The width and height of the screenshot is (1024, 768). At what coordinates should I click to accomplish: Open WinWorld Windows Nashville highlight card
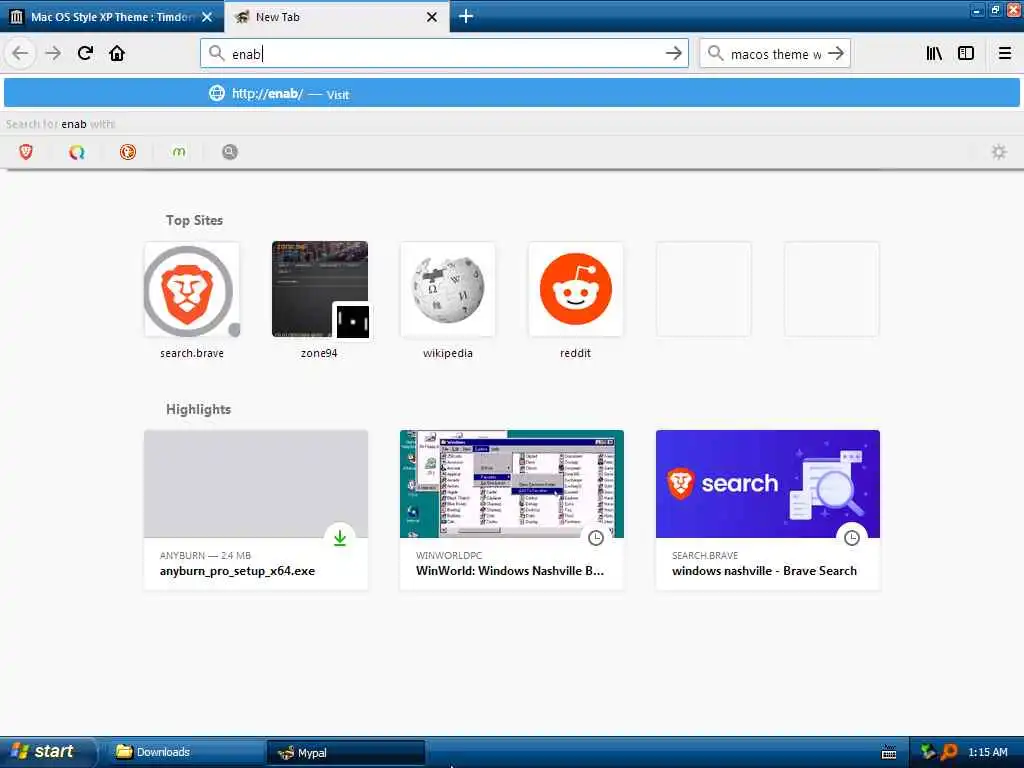pos(512,510)
